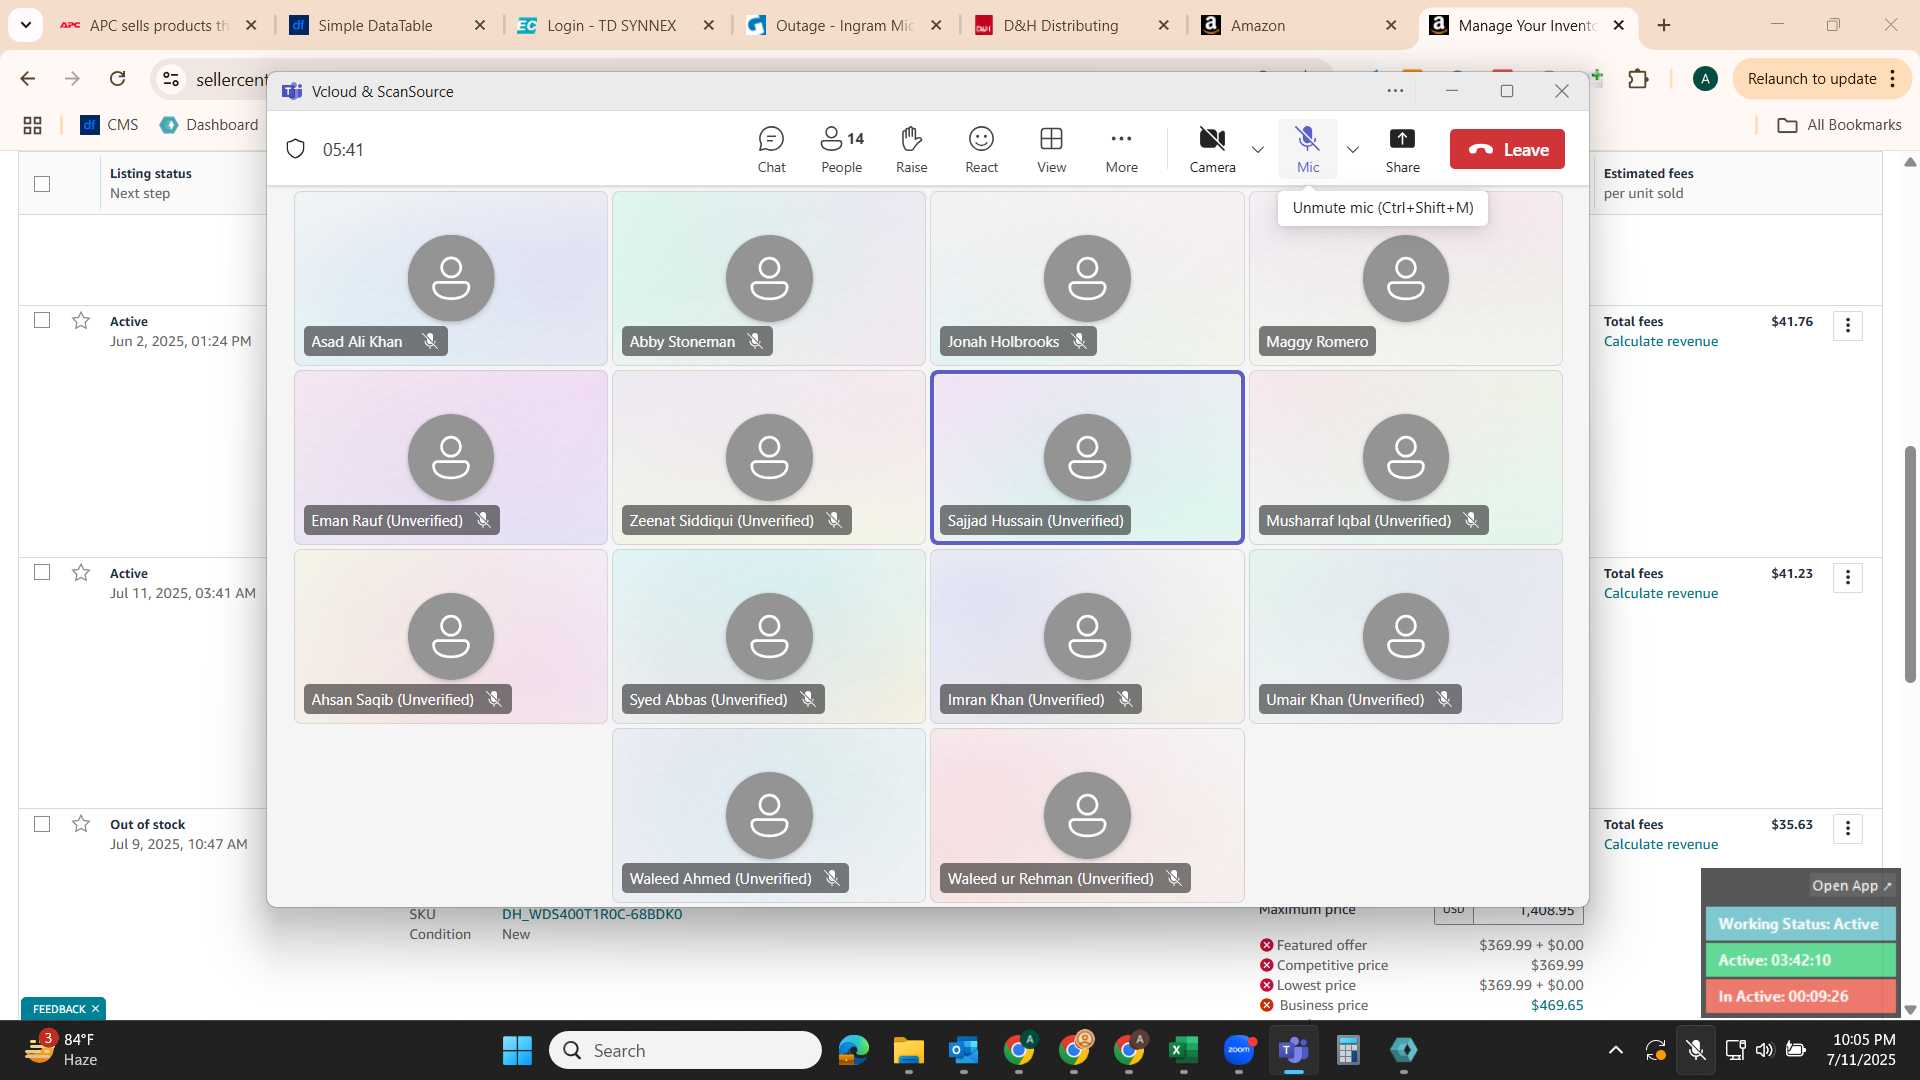Open the React emoji menu
The width and height of the screenshot is (1920, 1080).
981,150
